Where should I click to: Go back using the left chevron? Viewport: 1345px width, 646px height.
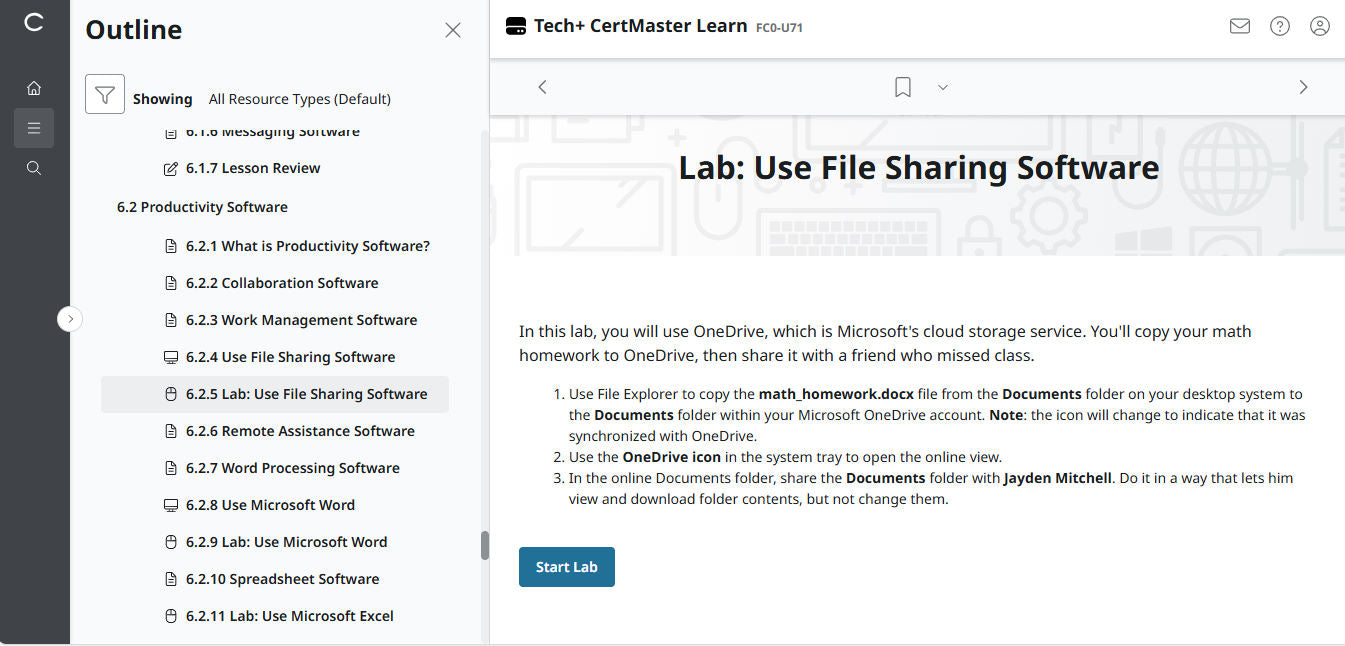542,87
